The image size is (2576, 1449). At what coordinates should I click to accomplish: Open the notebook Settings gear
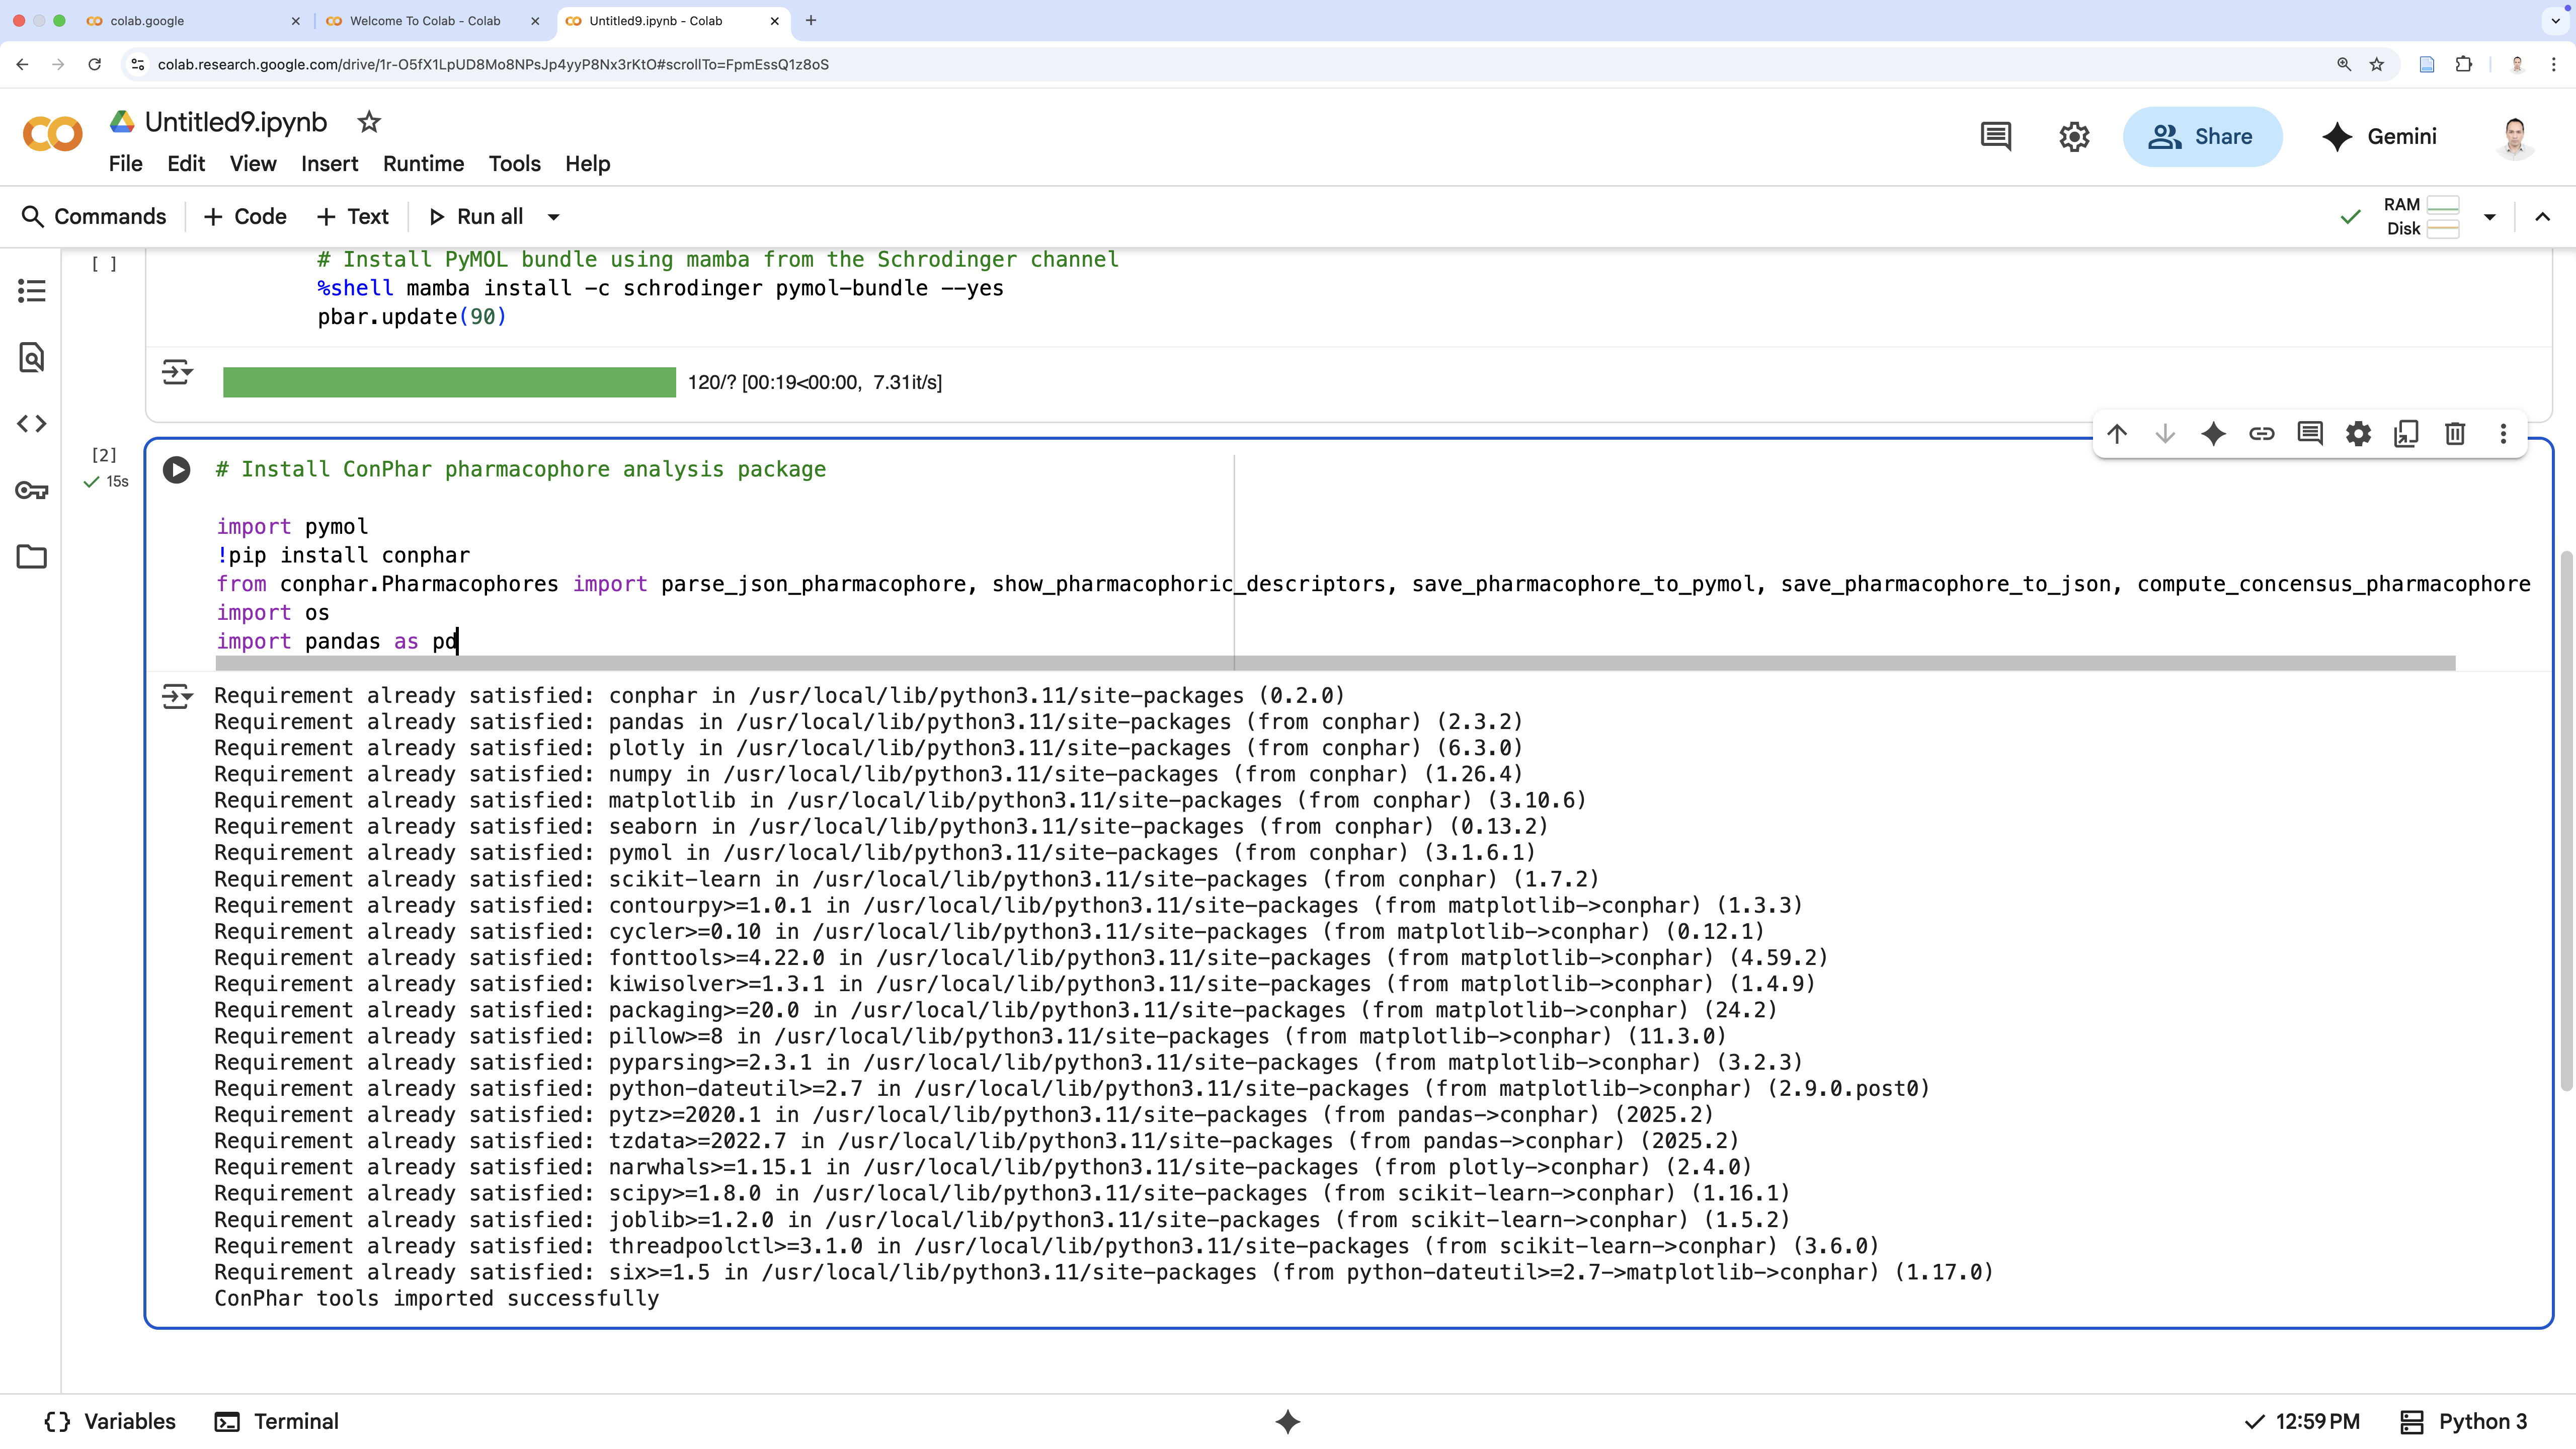(x=2074, y=137)
